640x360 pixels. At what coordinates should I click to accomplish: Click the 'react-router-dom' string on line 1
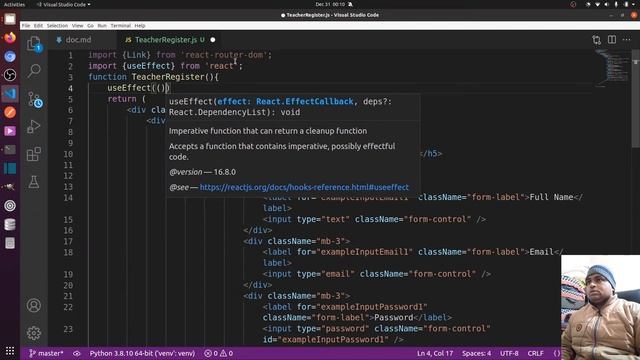click(x=224, y=55)
